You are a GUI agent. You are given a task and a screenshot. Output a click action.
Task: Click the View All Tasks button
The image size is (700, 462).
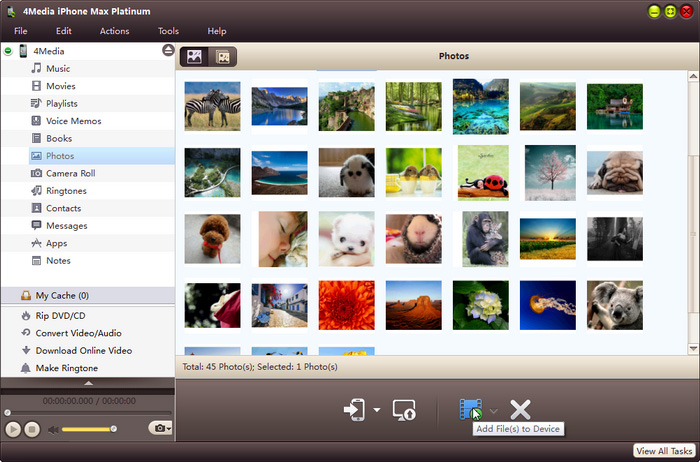click(x=664, y=451)
